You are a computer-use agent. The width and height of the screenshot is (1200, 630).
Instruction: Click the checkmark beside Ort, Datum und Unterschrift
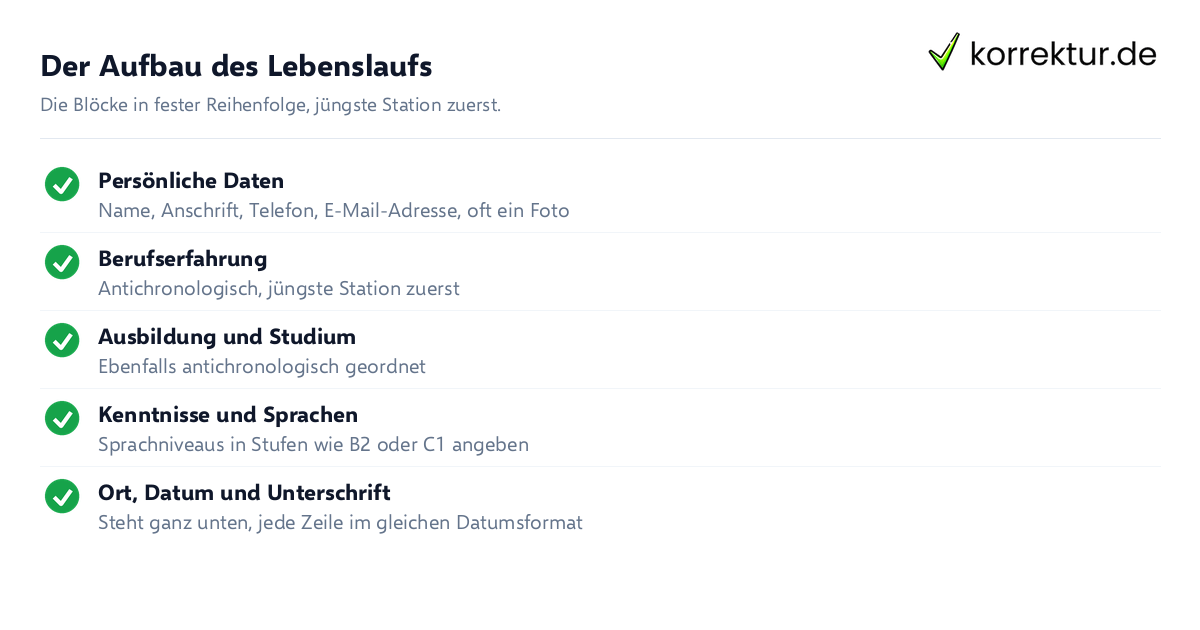point(62,496)
